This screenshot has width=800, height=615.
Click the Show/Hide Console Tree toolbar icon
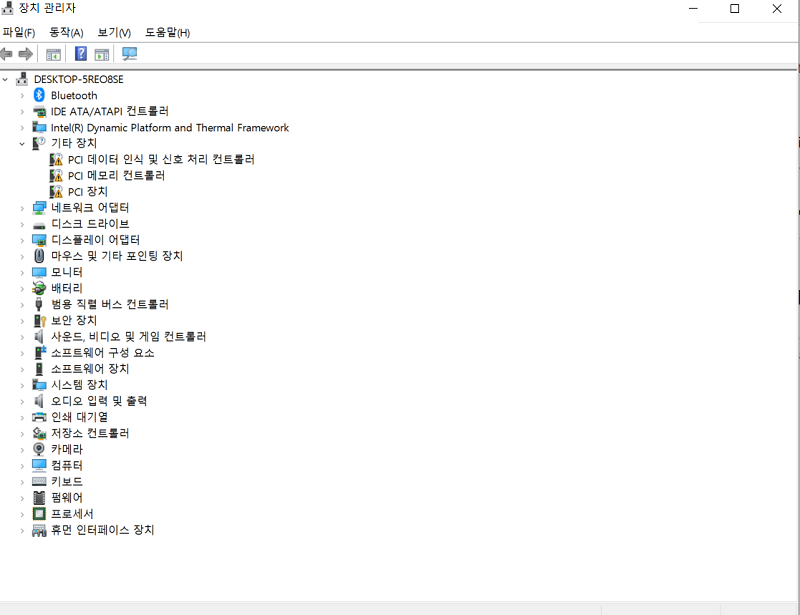pyautogui.click(x=52, y=54)
